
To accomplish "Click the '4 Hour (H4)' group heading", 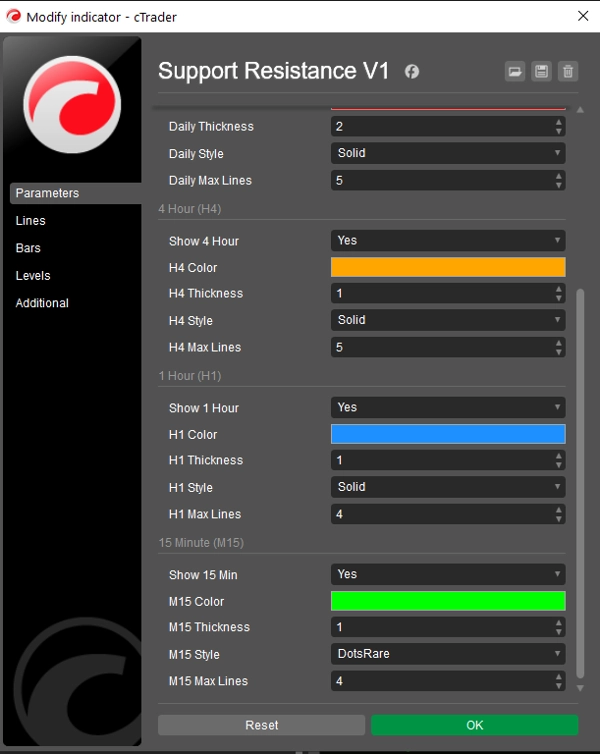I will (x=189, y=209).
